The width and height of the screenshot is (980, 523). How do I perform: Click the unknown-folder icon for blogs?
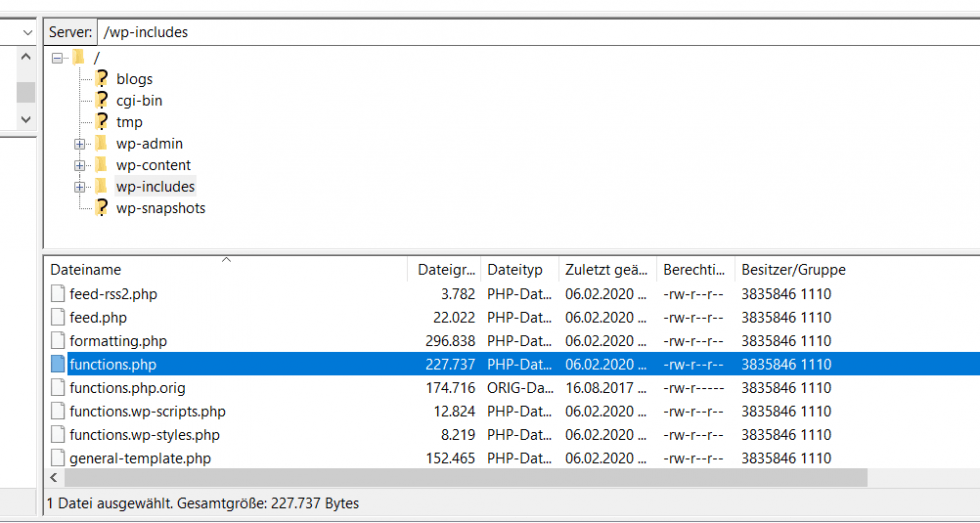101,79
